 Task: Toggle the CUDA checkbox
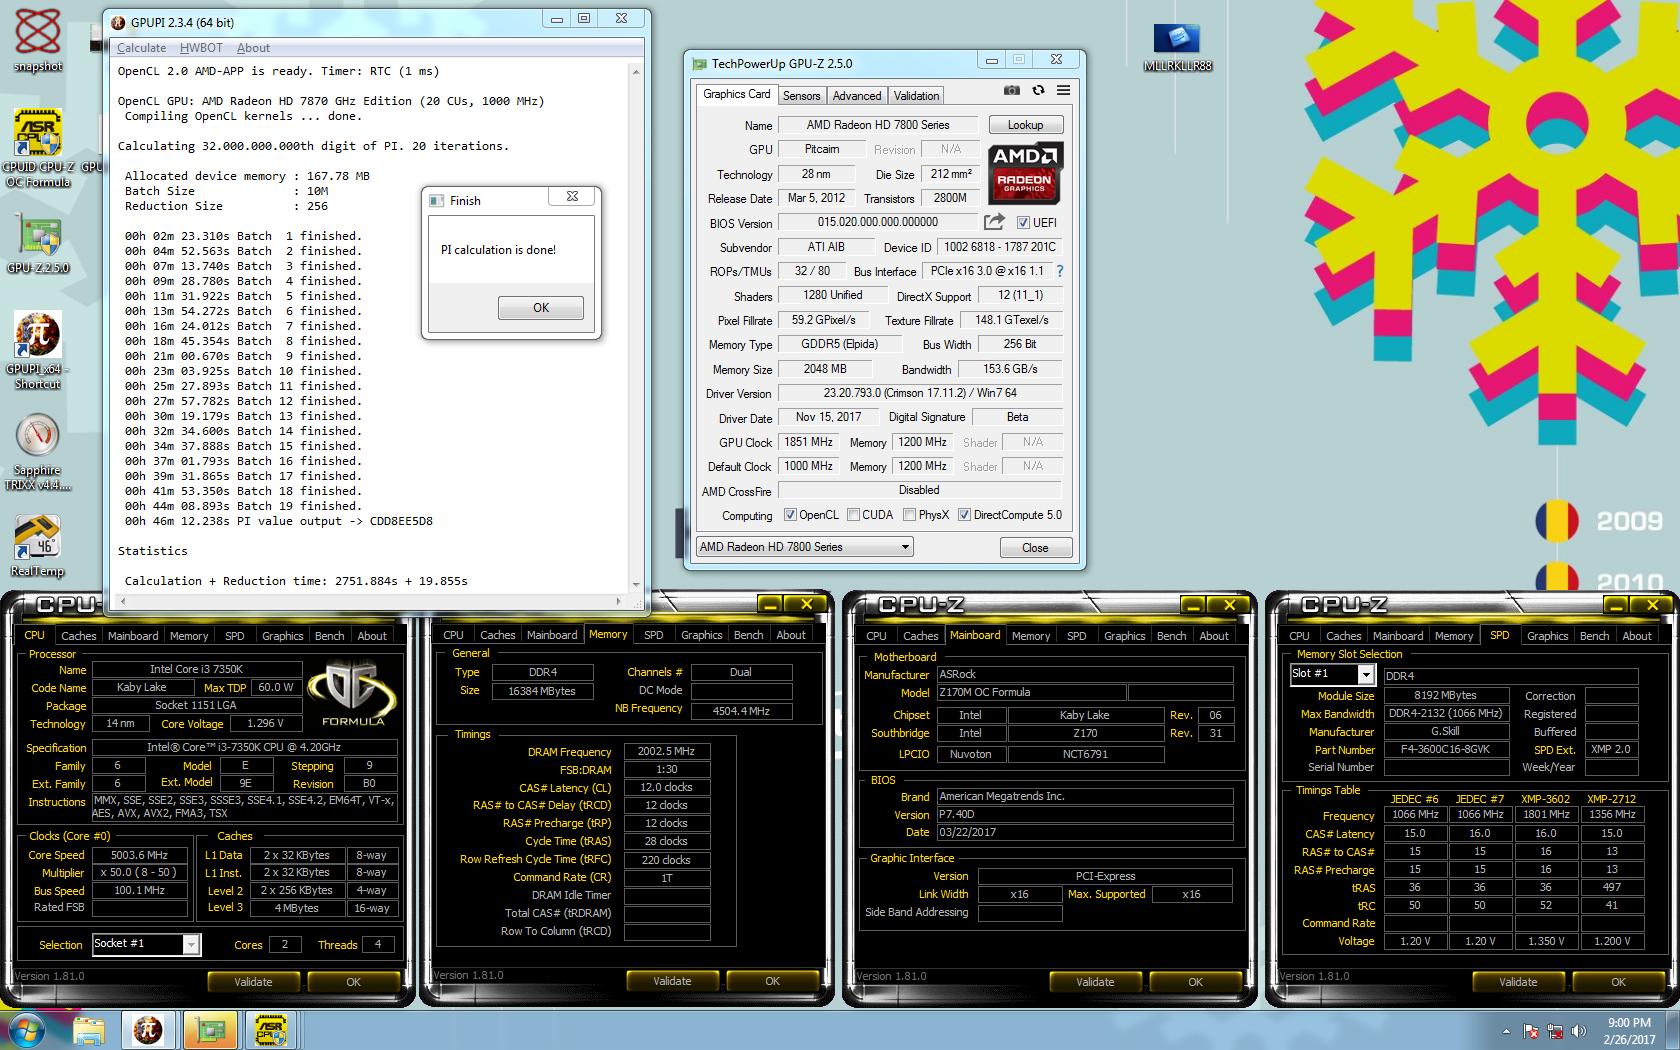pos(853,515)
